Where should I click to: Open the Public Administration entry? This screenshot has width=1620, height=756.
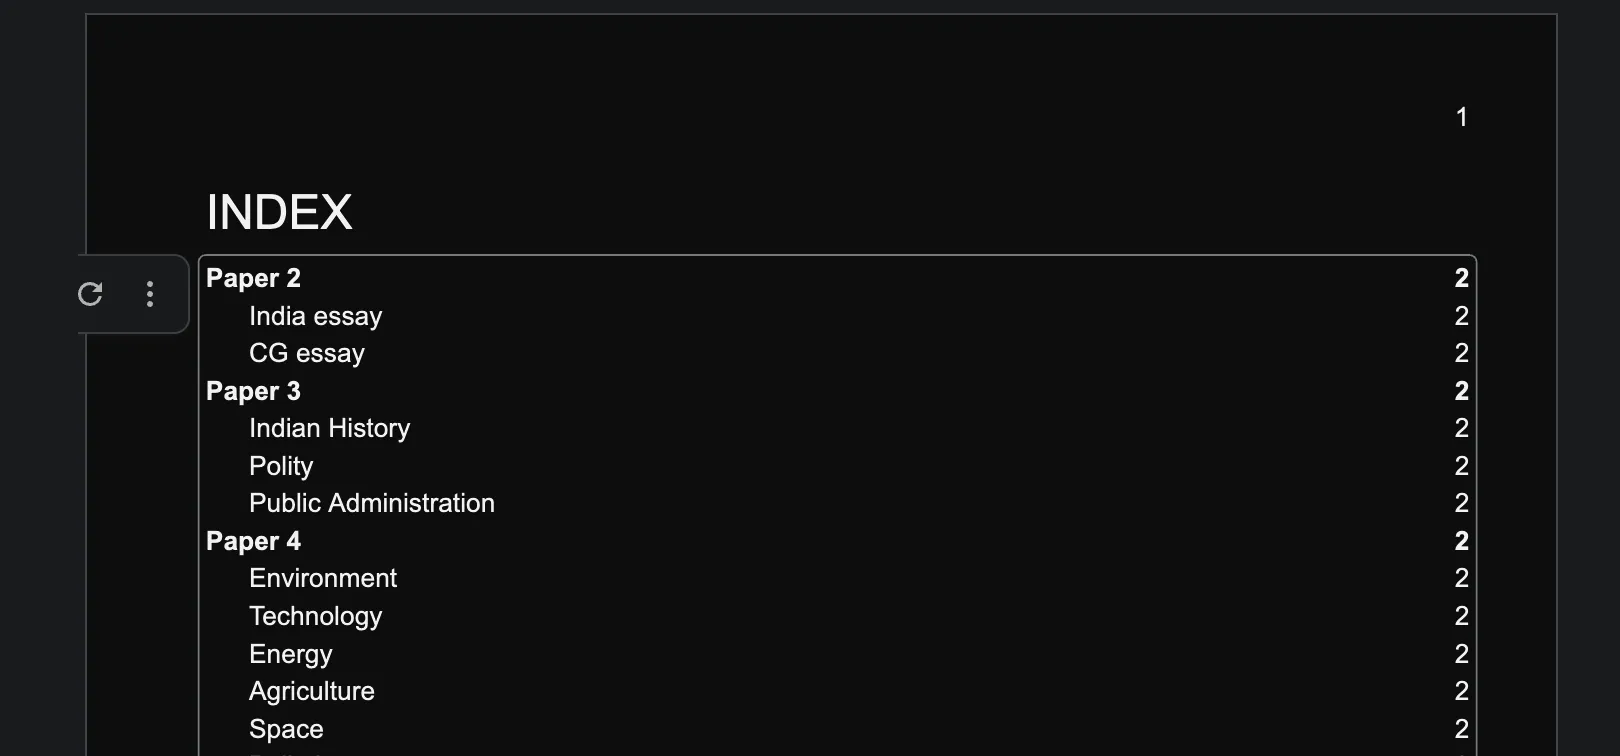point(371,503)
